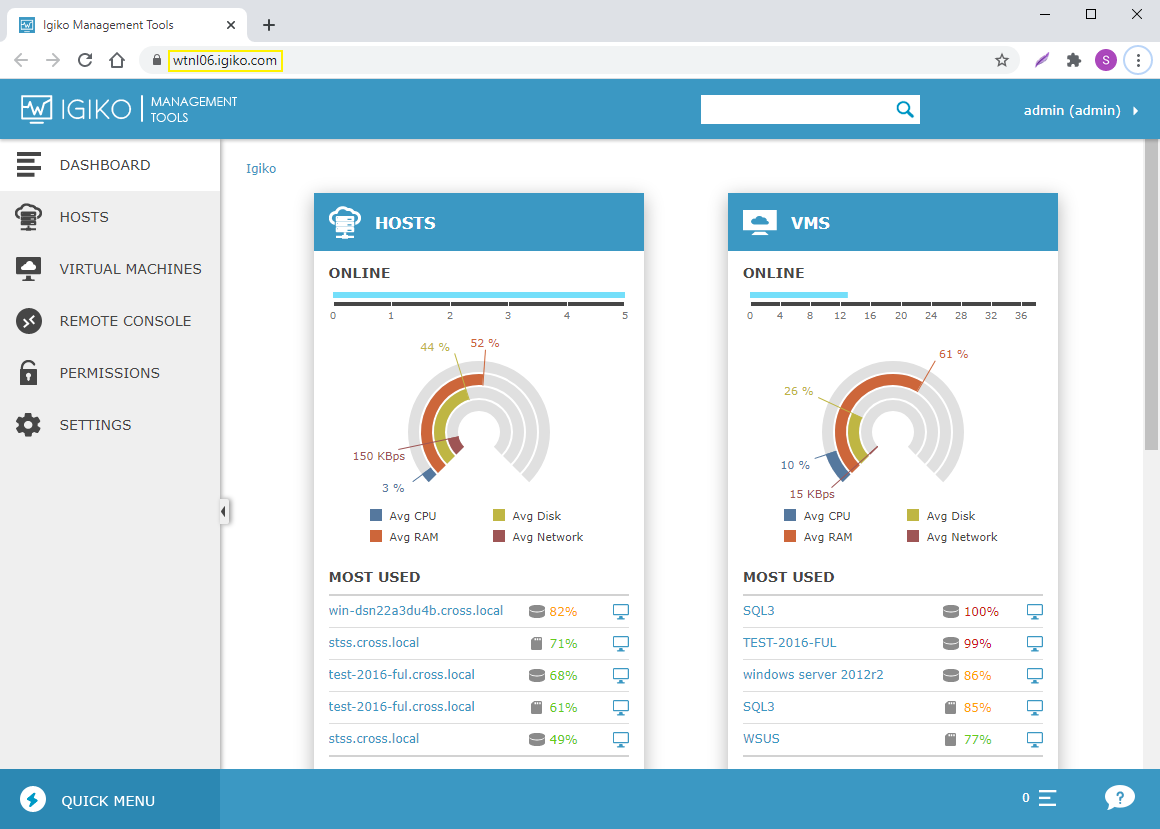Click the page vertical scrollbar
The image size is (1160, 829).
[x=1152, y=294]
